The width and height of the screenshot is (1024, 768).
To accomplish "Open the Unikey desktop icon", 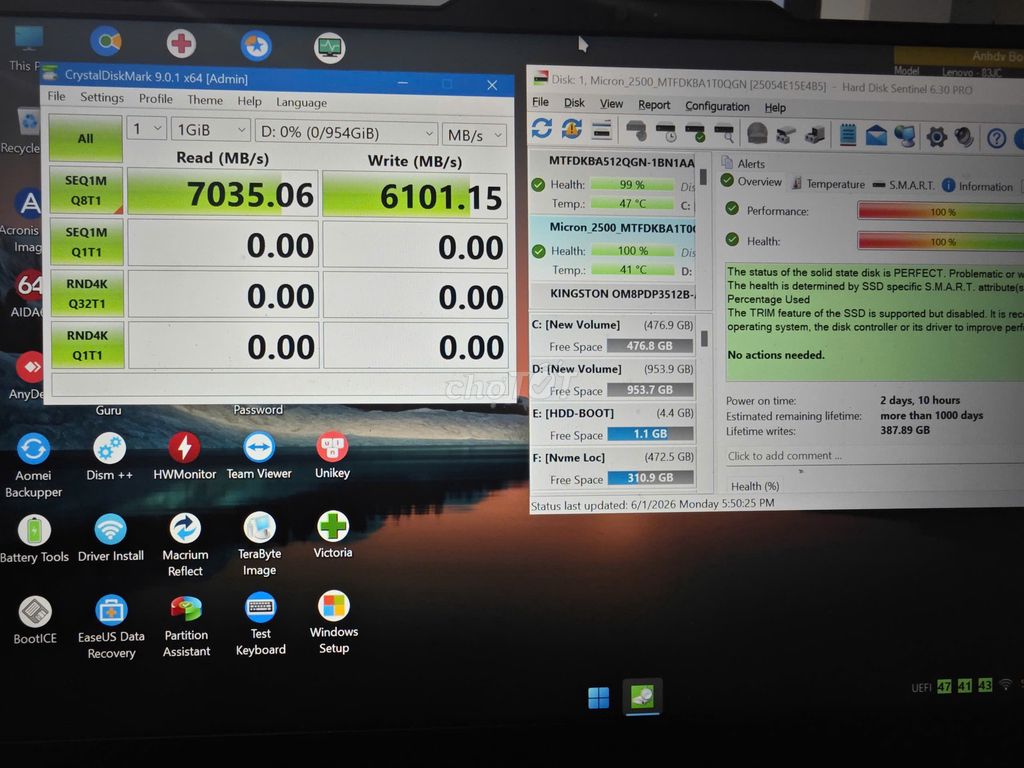I will pos(332,455).
